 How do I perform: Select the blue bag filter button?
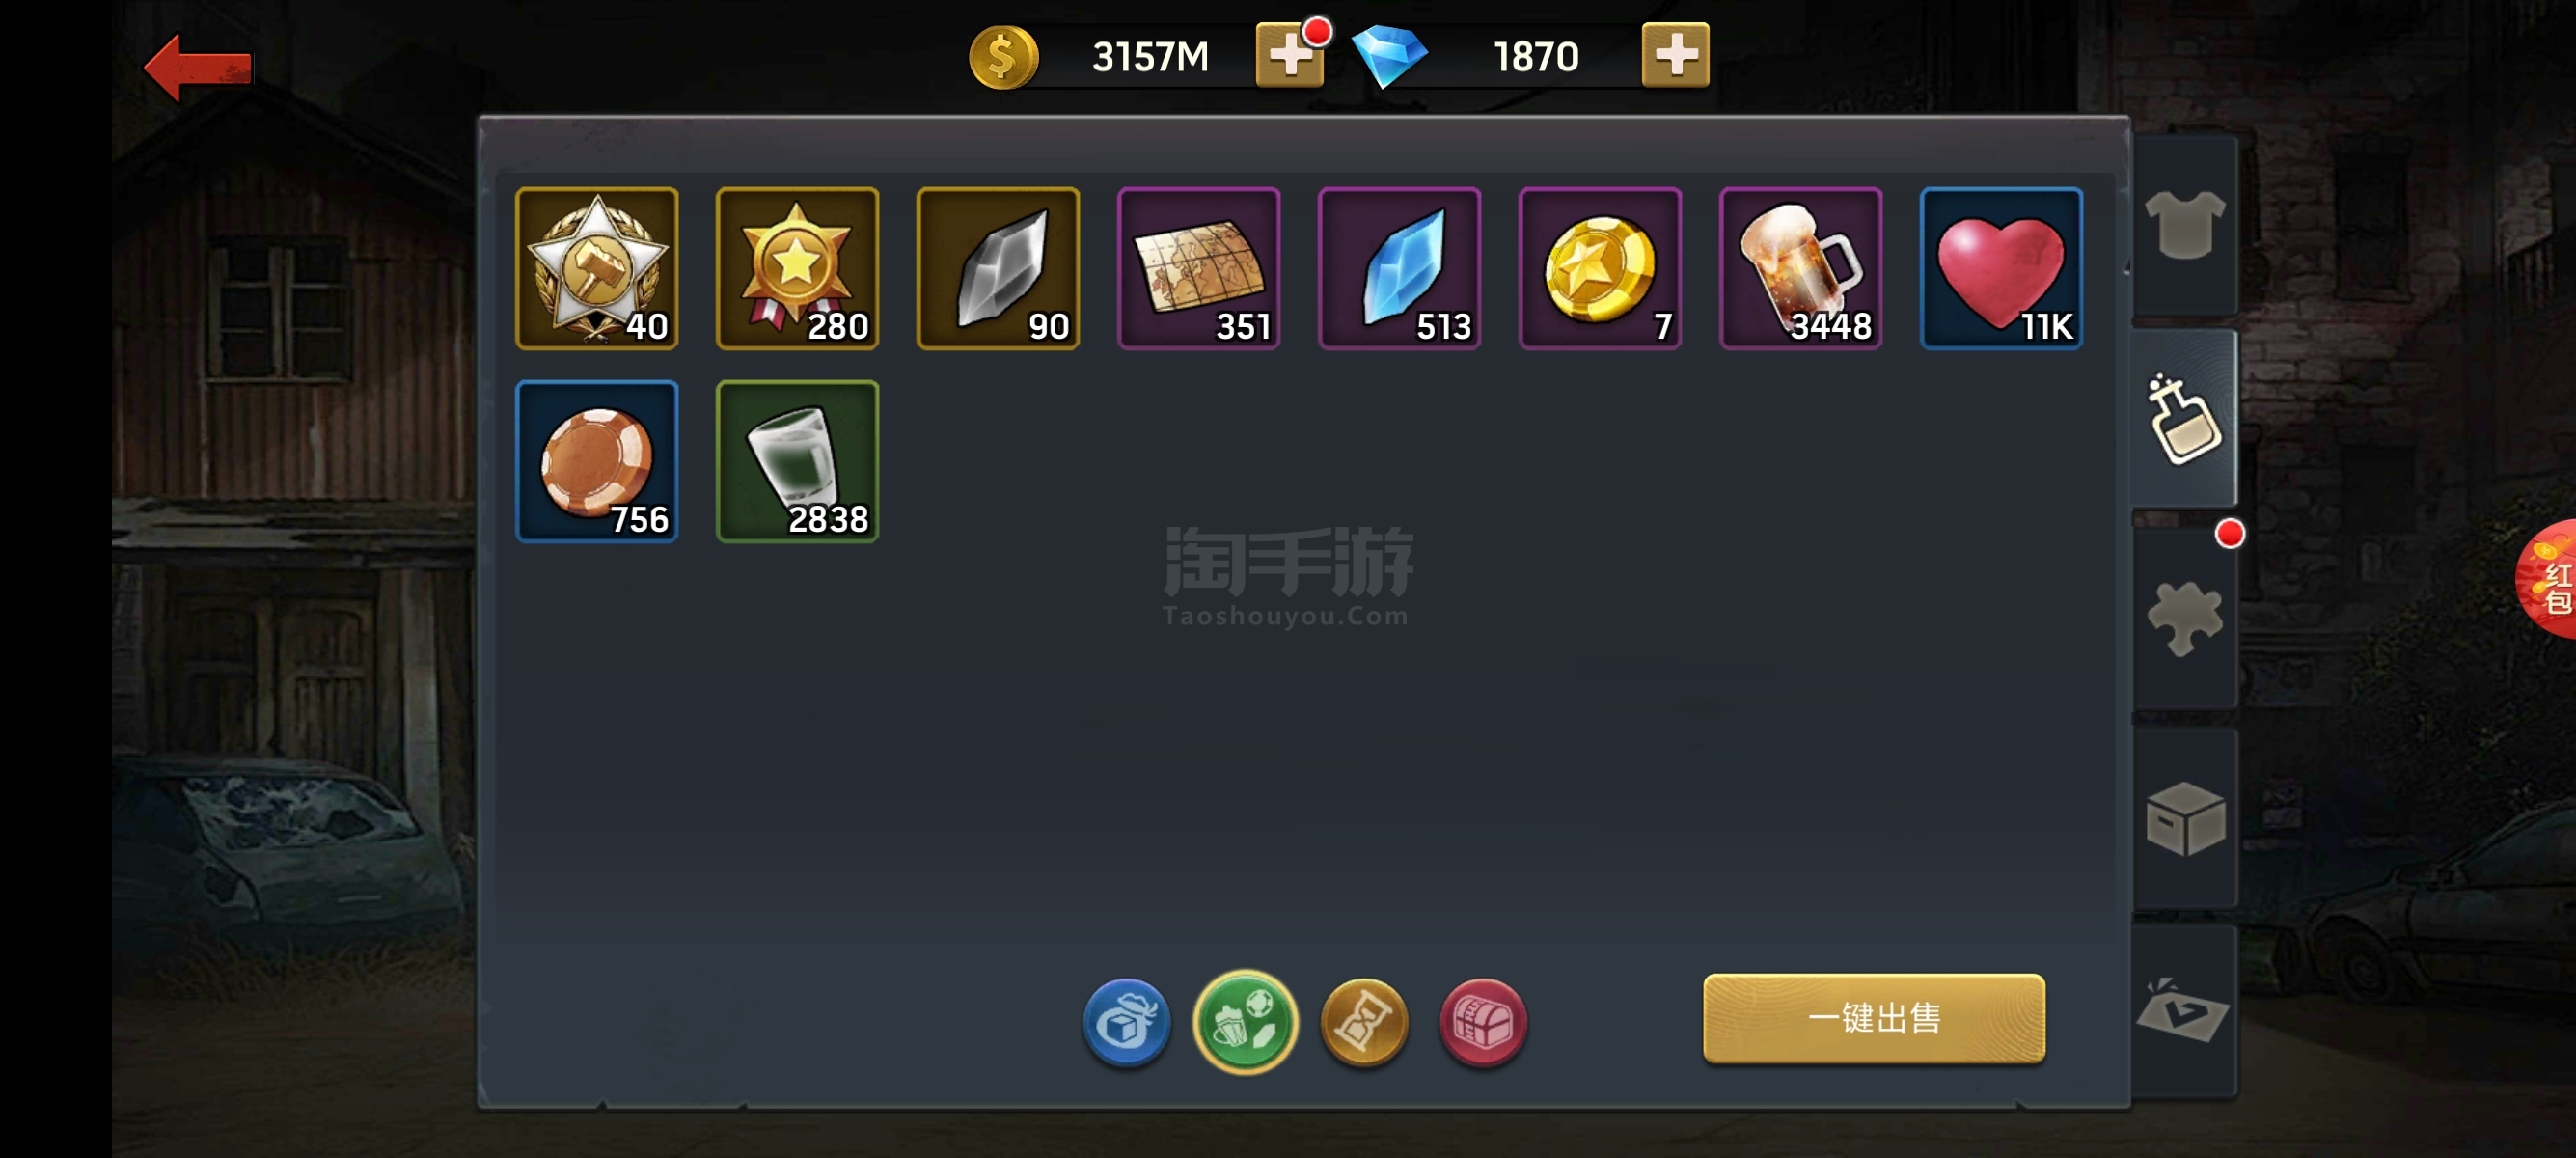coord(1126,1022)
